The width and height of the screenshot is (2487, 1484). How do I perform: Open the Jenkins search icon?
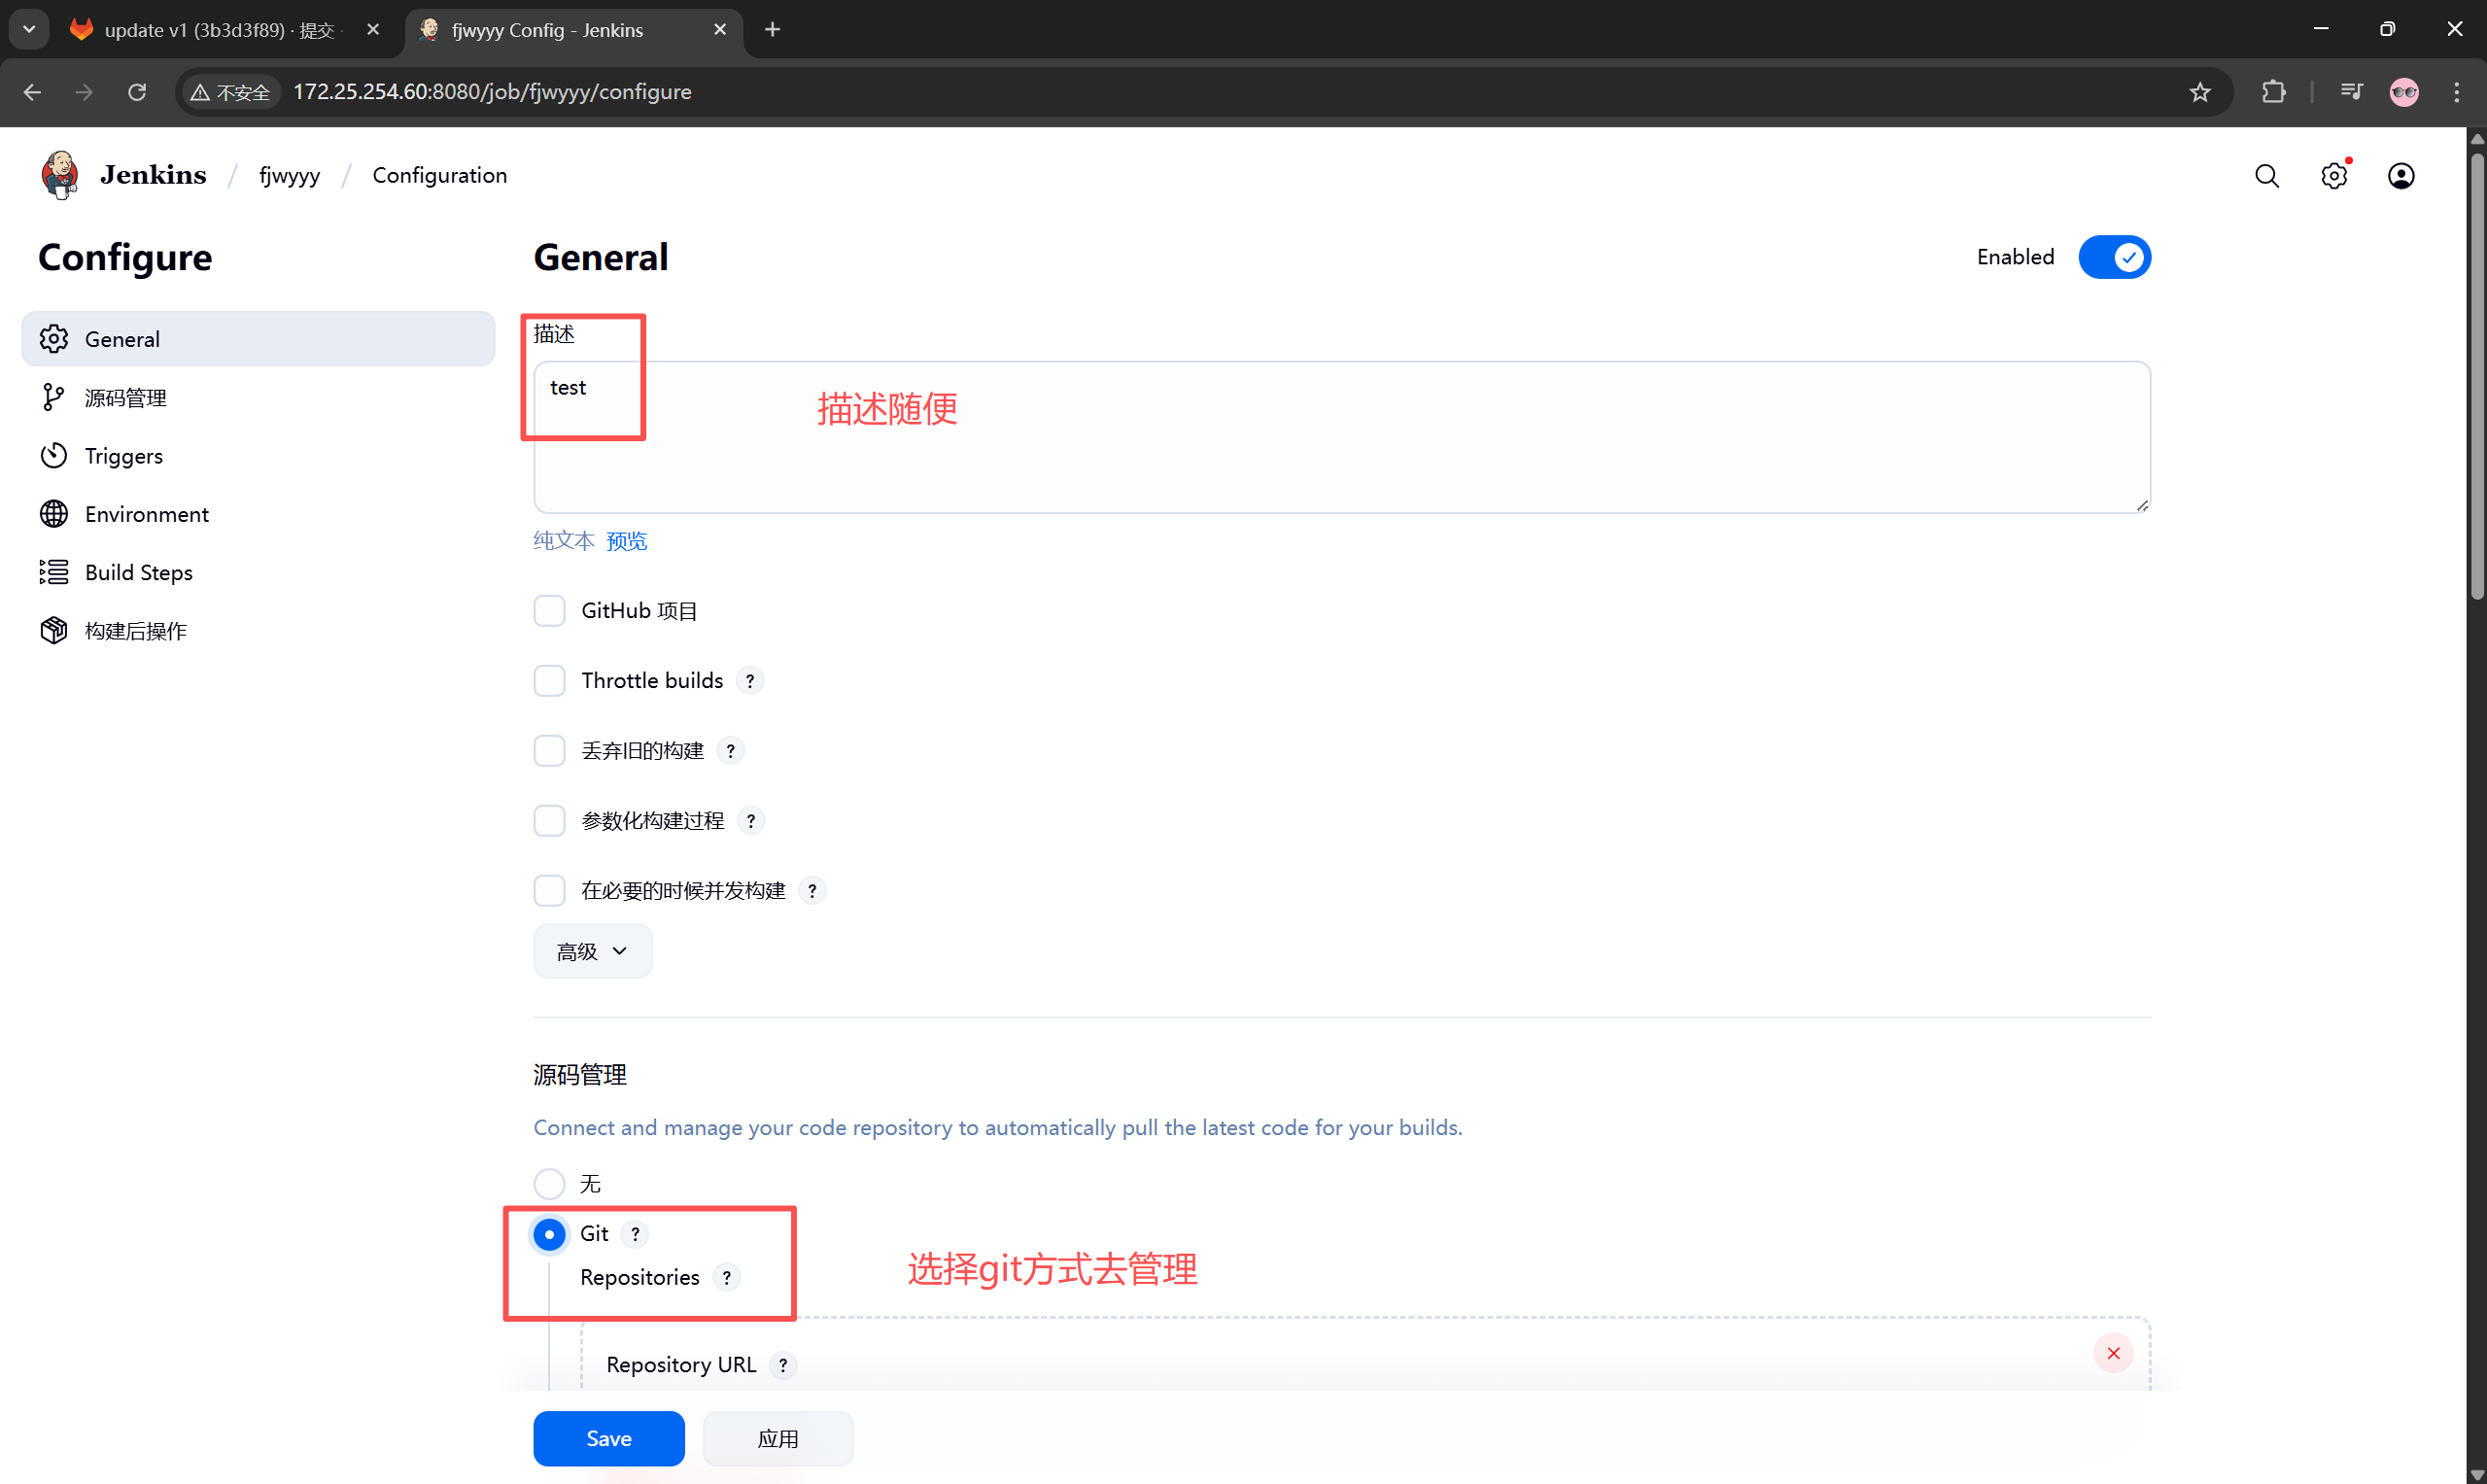click(2266, 176)
